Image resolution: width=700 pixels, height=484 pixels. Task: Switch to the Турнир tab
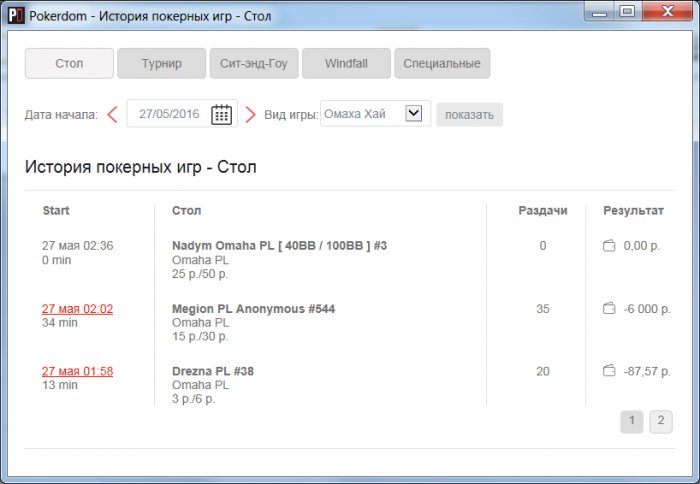[162, 63]
